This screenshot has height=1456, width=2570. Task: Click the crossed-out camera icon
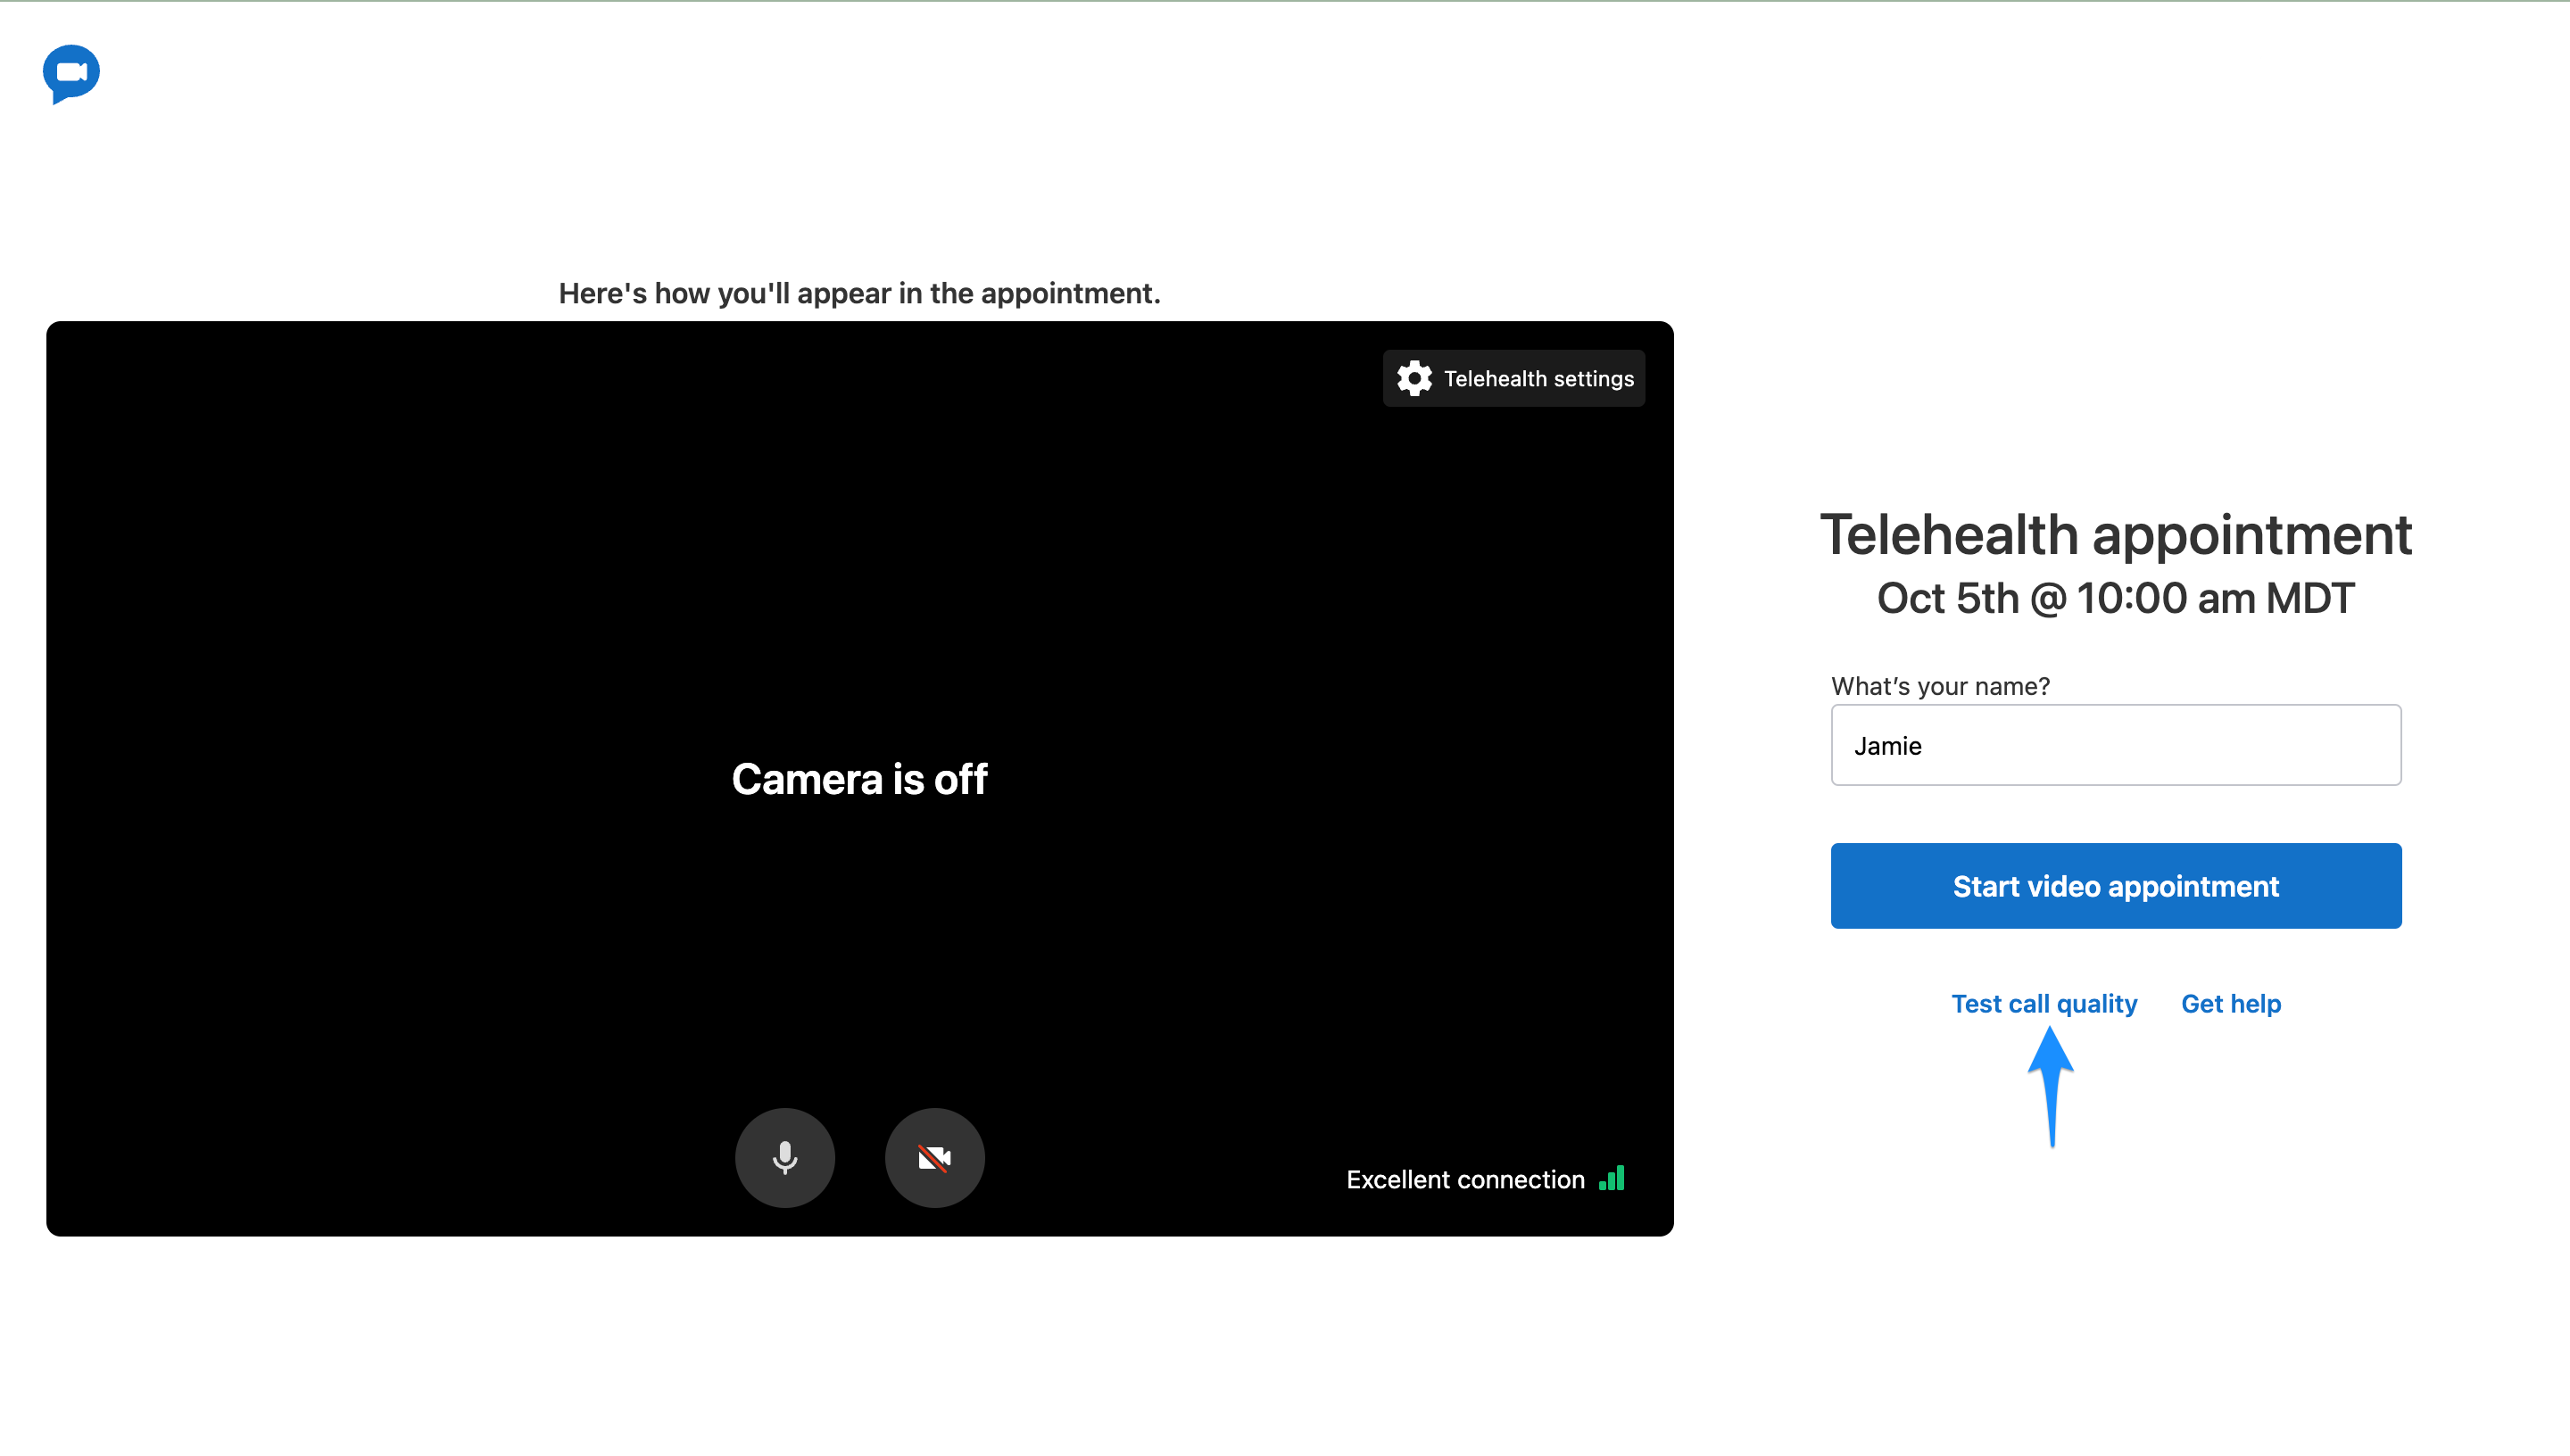[934, 1157]
